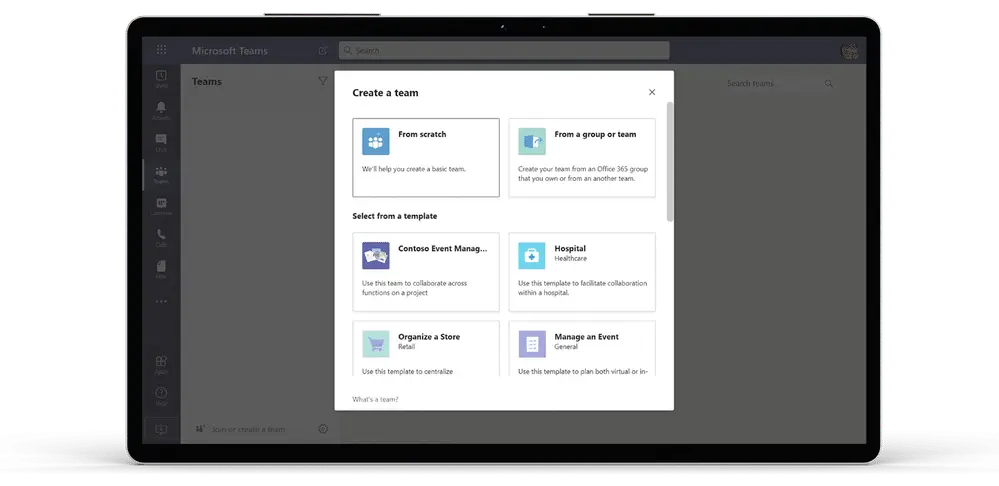Screen dimensions: 999x486
Task: Open manage teams gear icon
Action: 323,429
